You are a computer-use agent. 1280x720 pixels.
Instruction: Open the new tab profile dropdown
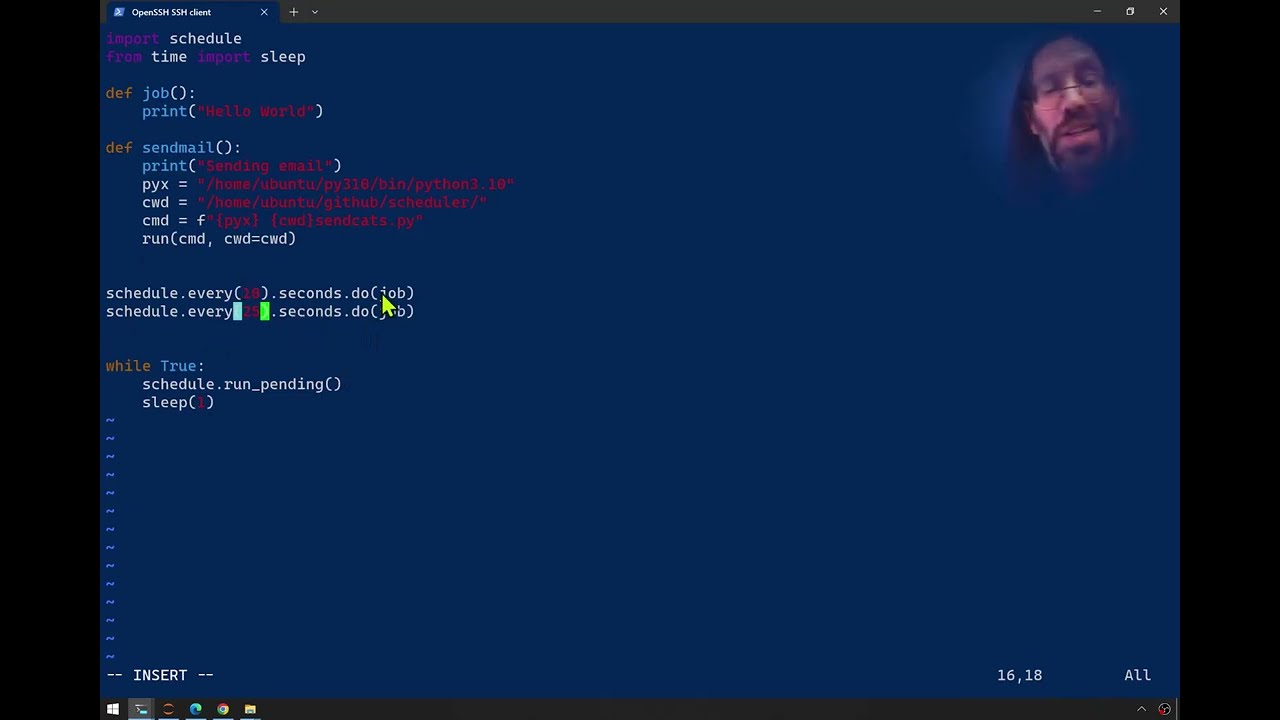coord(315,12)
